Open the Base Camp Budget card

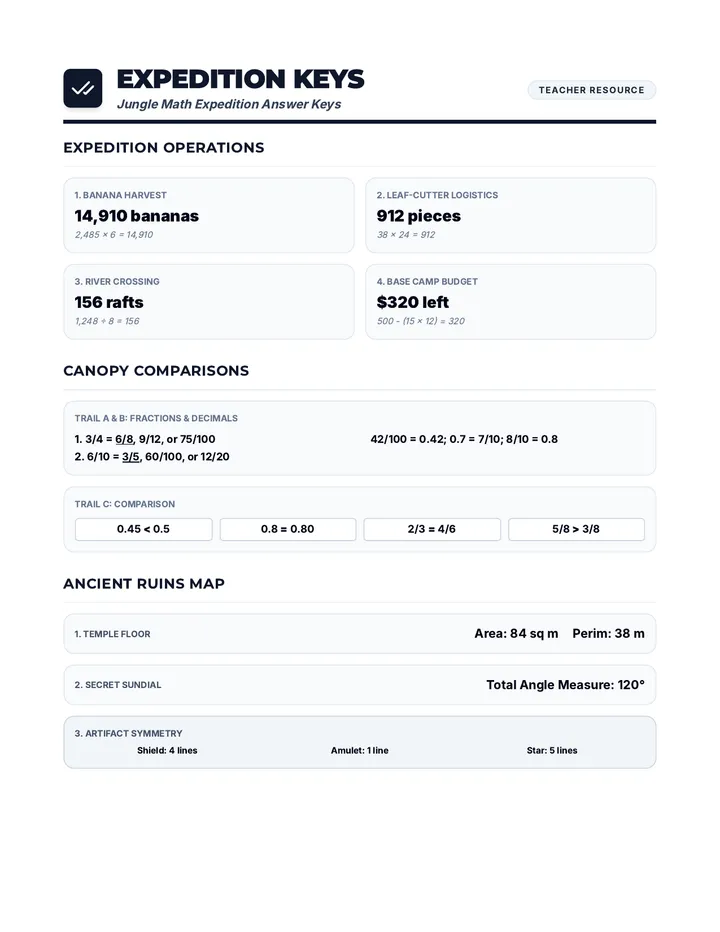coord(511,302)
